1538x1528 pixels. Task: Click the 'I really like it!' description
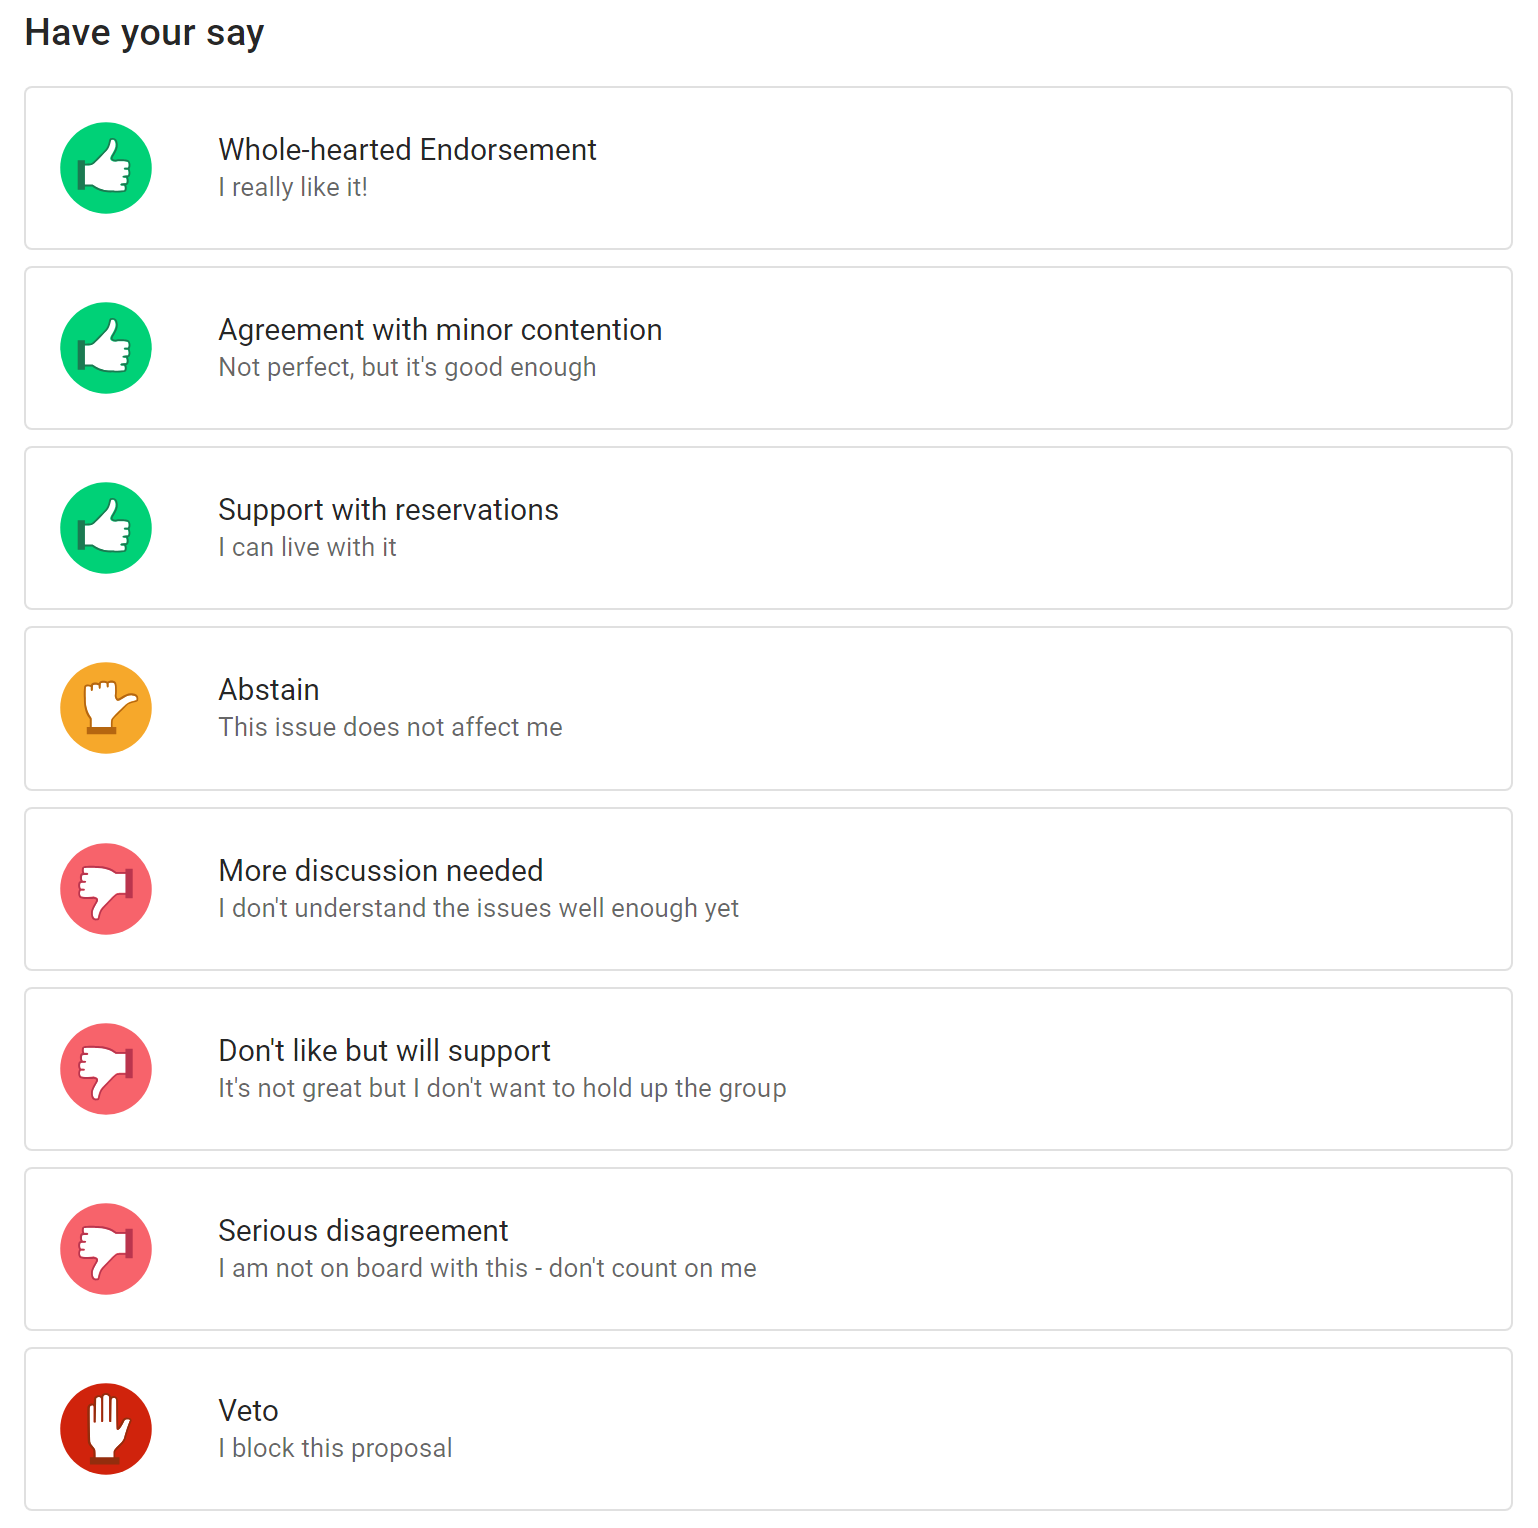(293, 187)
